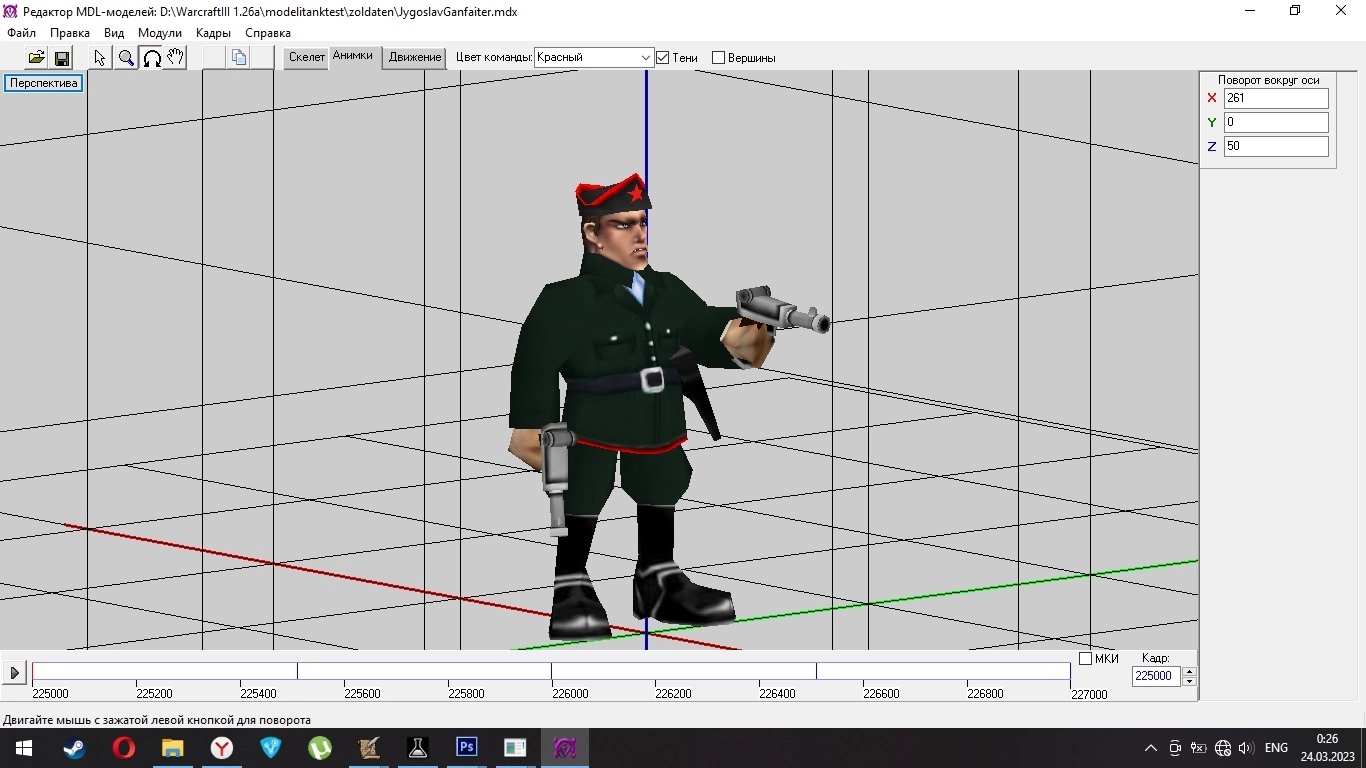
Task: Expand the Цвет команды team color dropdown
Action: tap(646, 58)
